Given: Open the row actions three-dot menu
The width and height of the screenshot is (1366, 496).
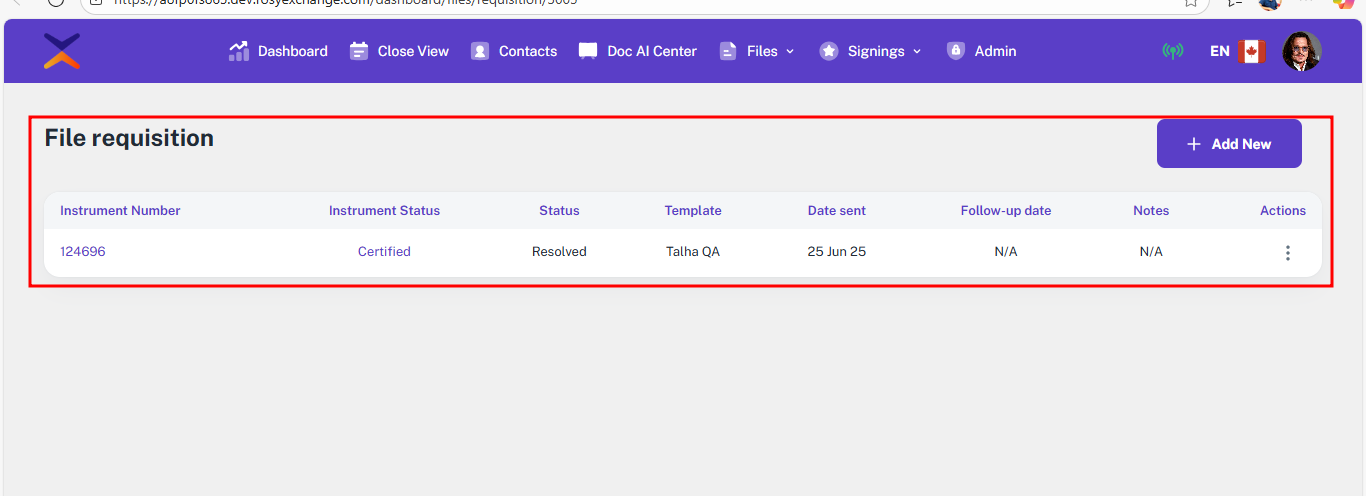Looking at the screenshot, I should pos(1287,253).
